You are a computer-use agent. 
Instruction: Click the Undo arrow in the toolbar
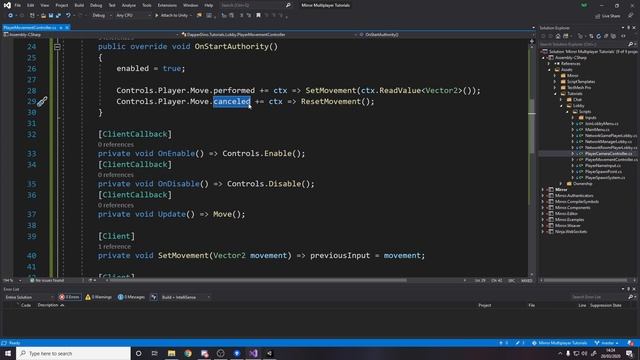click(x=68, y=16)
